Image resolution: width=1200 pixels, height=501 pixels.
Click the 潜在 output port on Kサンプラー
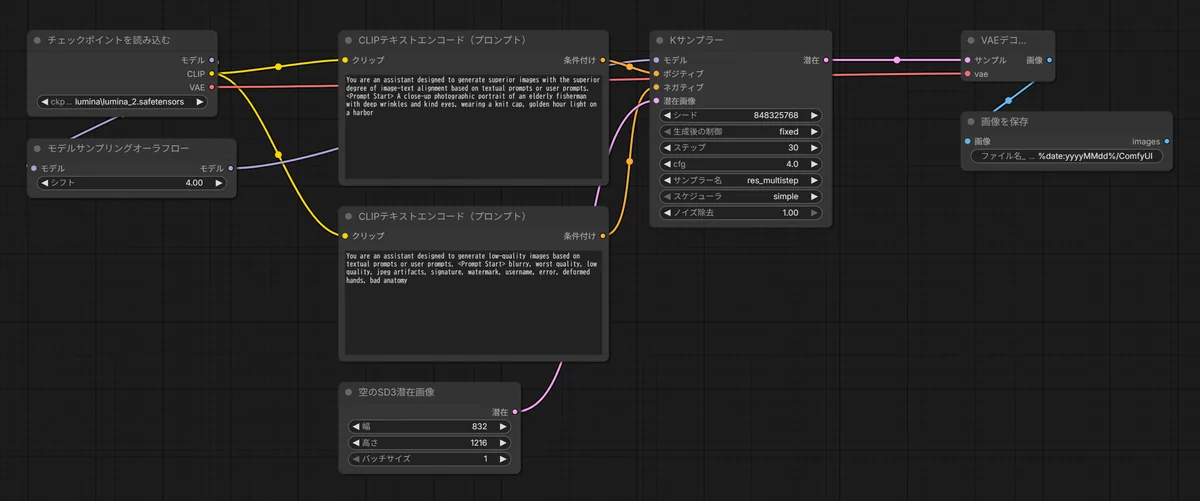tap(827, 60)
